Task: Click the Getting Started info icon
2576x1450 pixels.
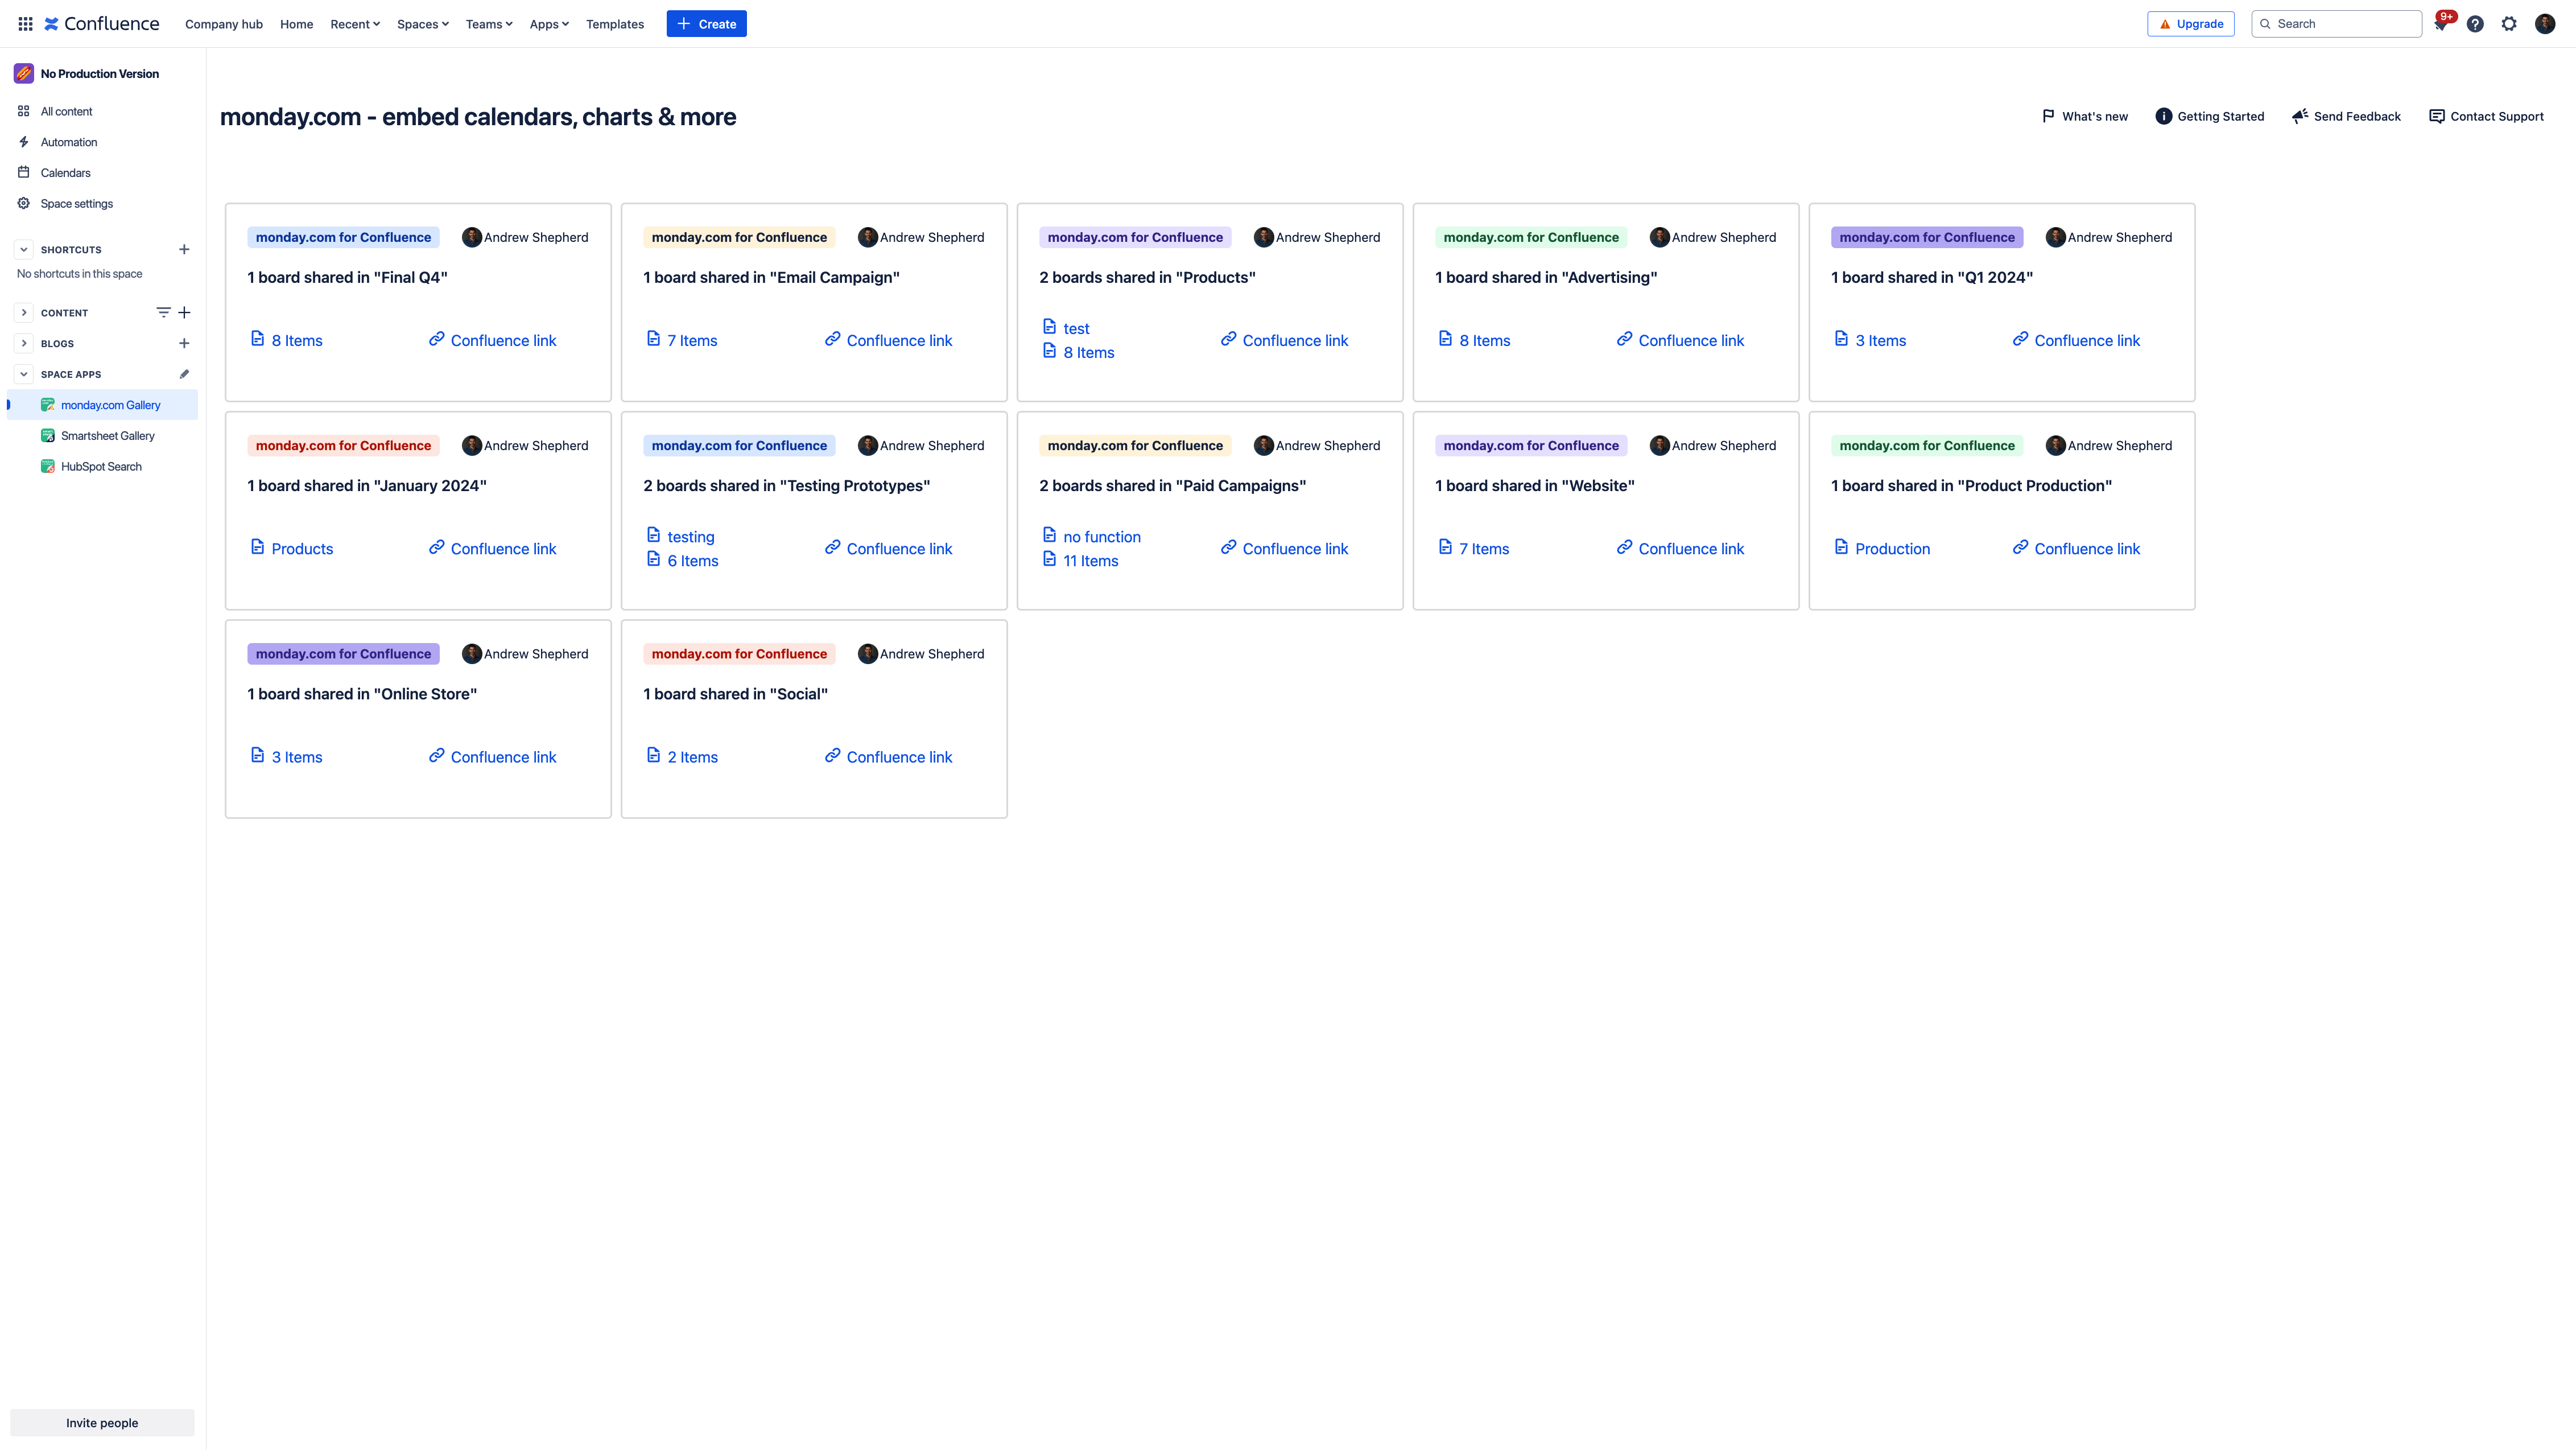Action: click(2163, 116)
